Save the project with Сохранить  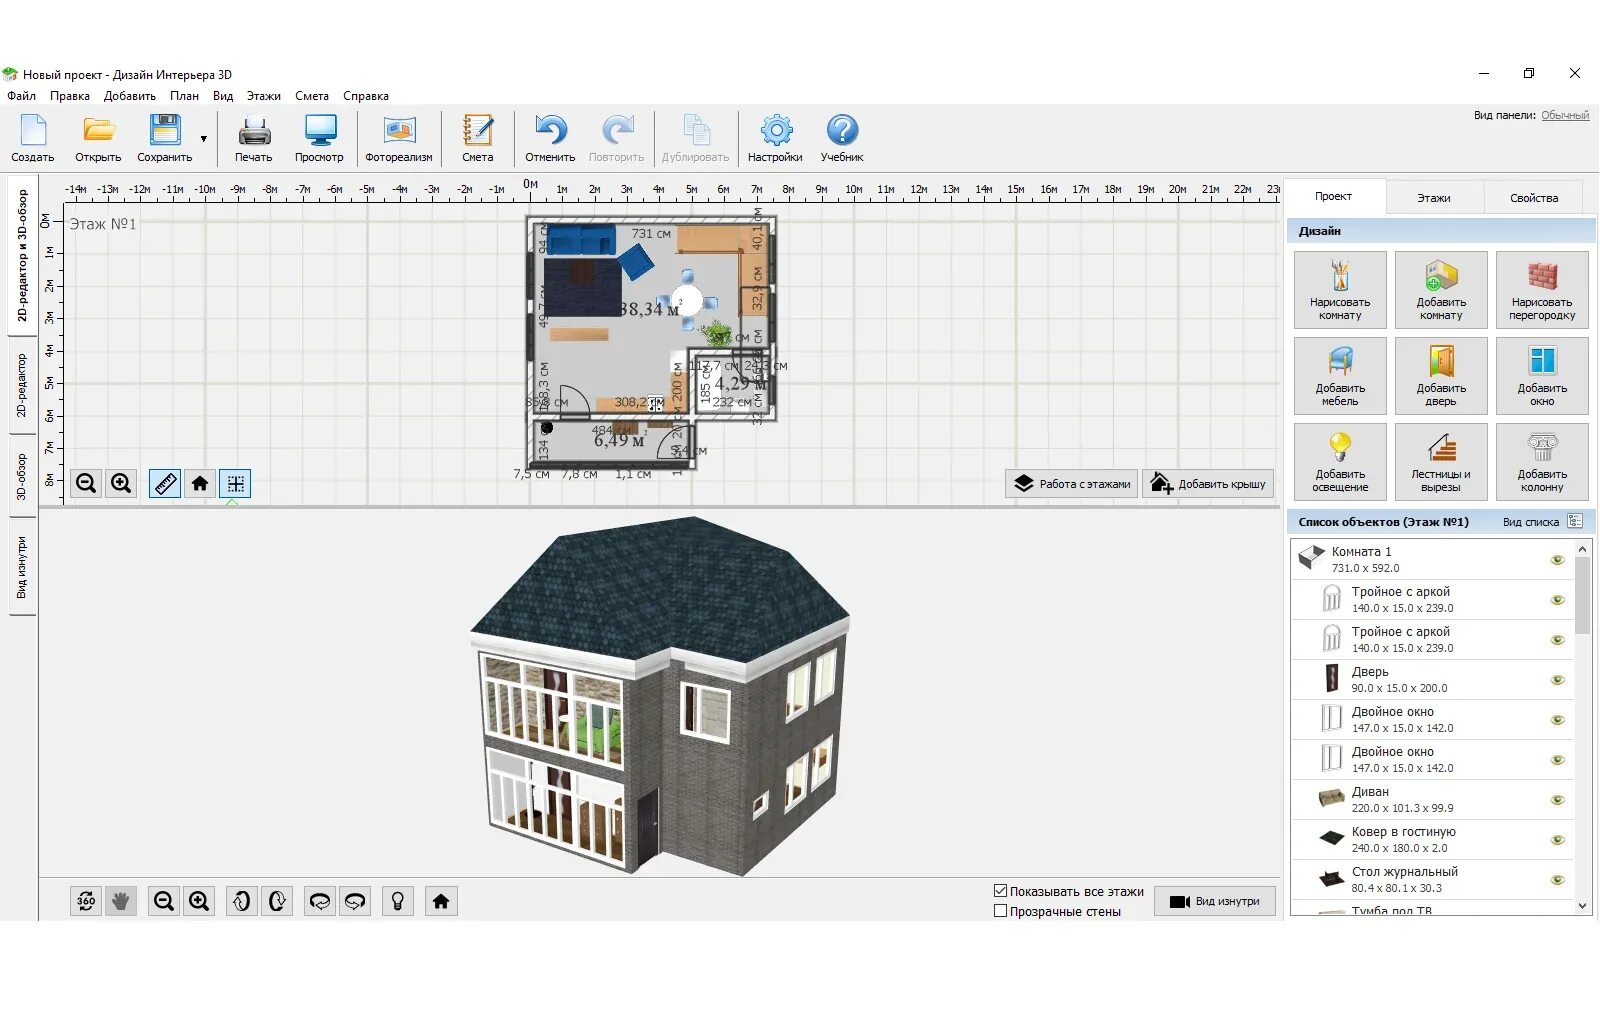tap(165, 138)
